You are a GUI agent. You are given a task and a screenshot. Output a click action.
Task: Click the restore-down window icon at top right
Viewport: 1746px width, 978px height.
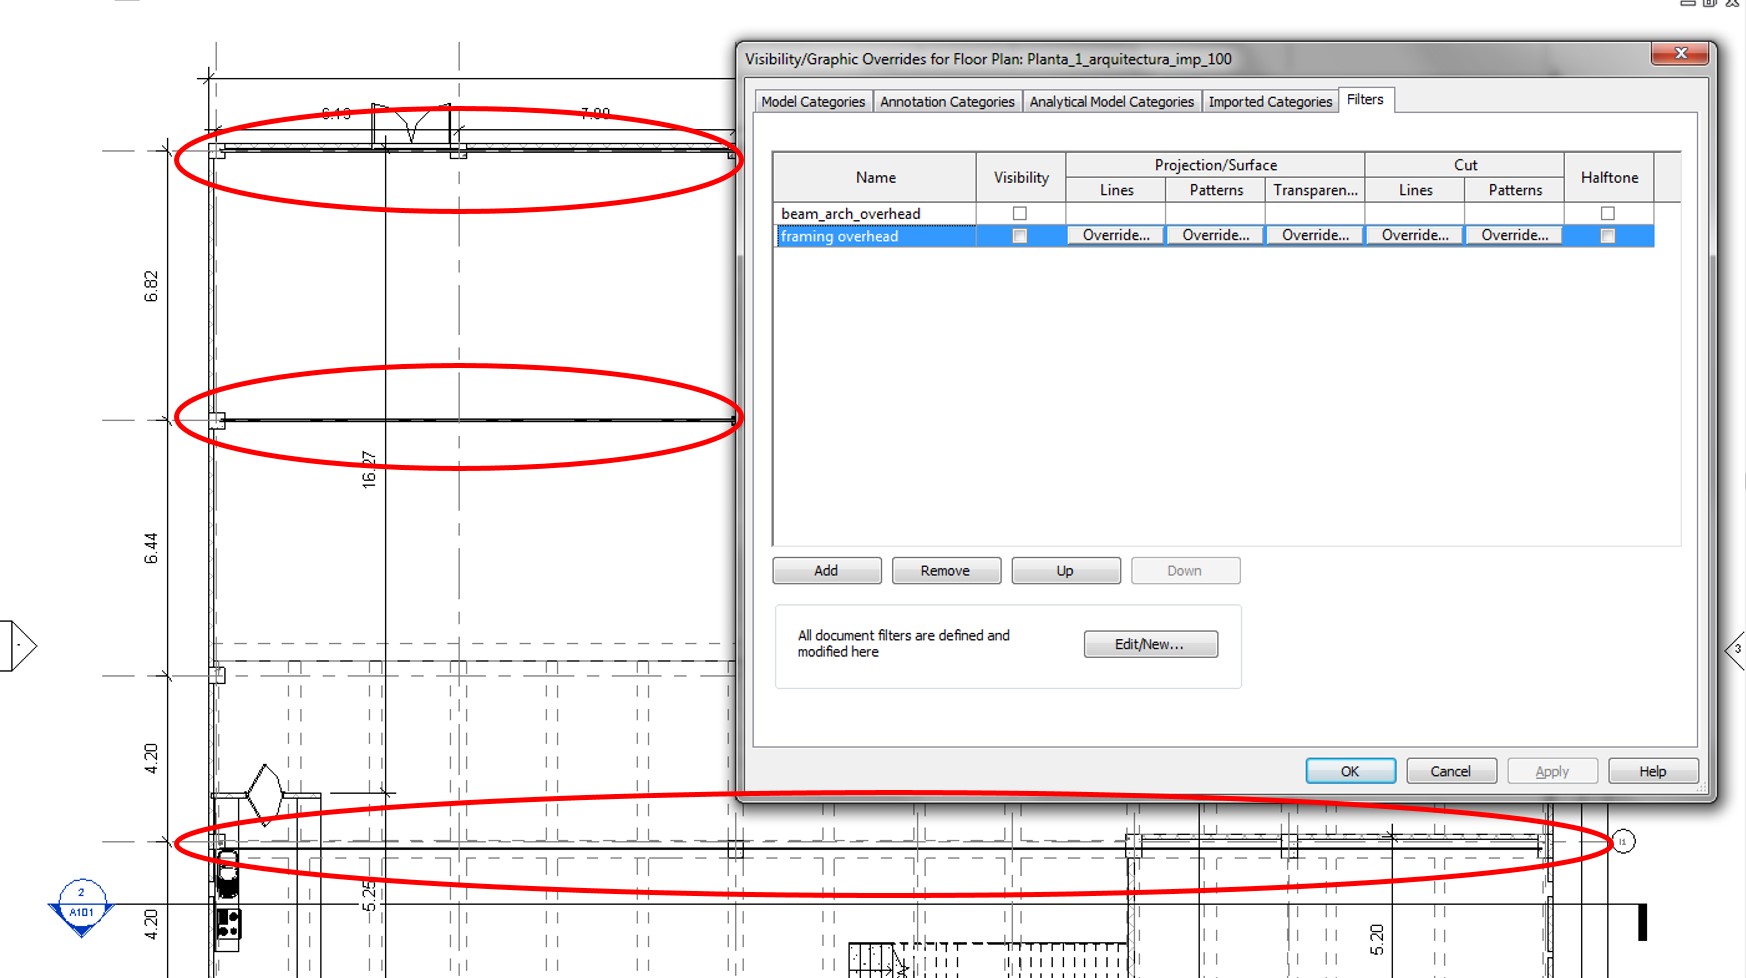[x=1708, y=5]
